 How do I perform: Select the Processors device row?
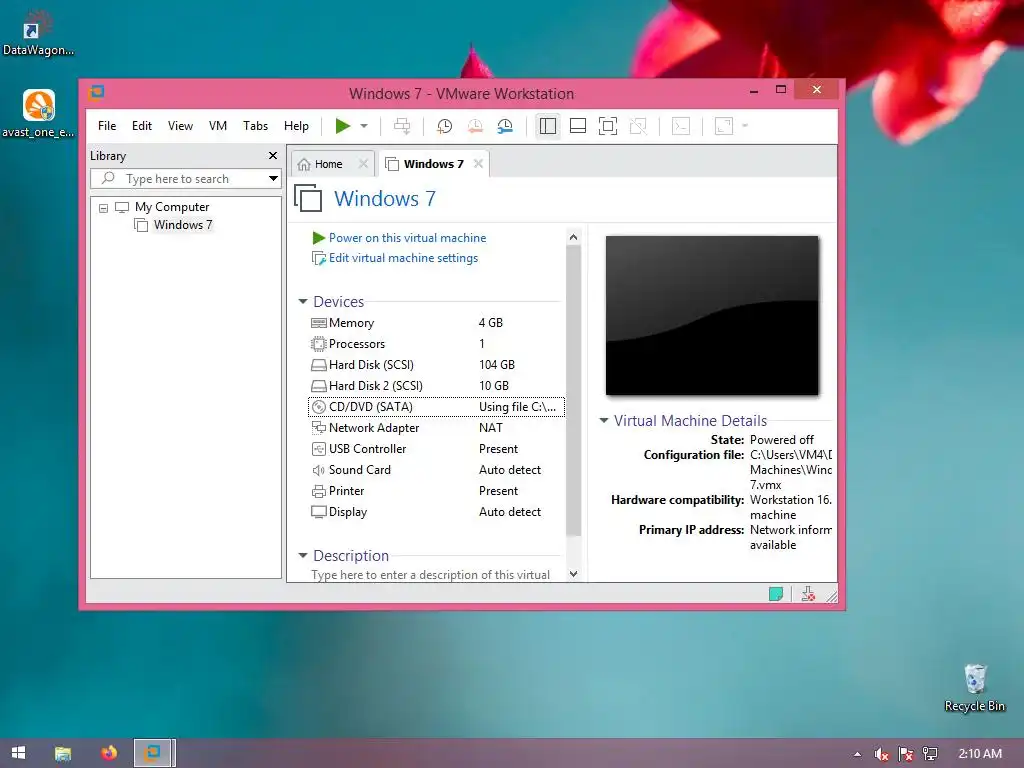click(x=436, y=344)
